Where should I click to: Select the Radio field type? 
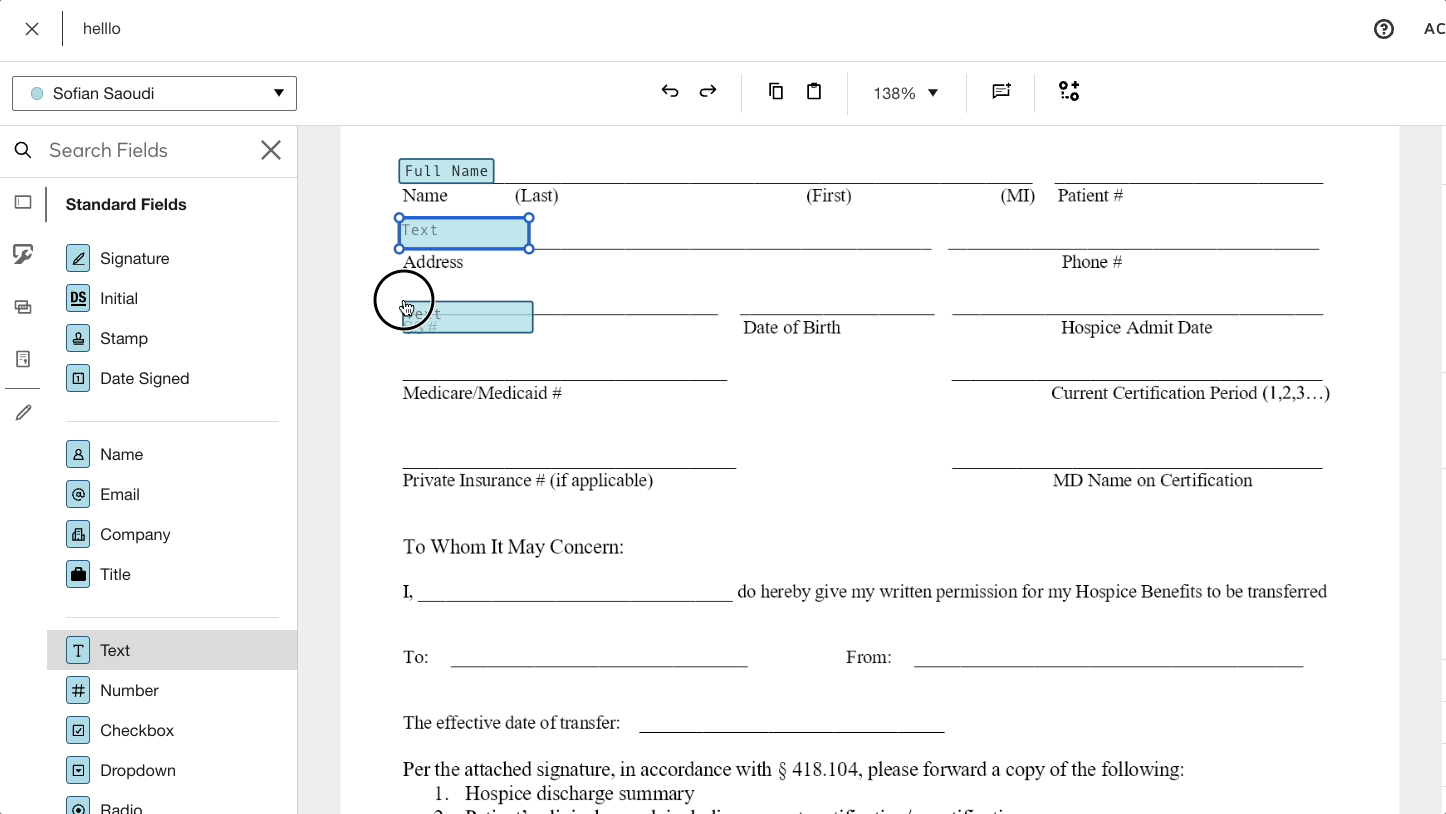(x=172, y=806)
